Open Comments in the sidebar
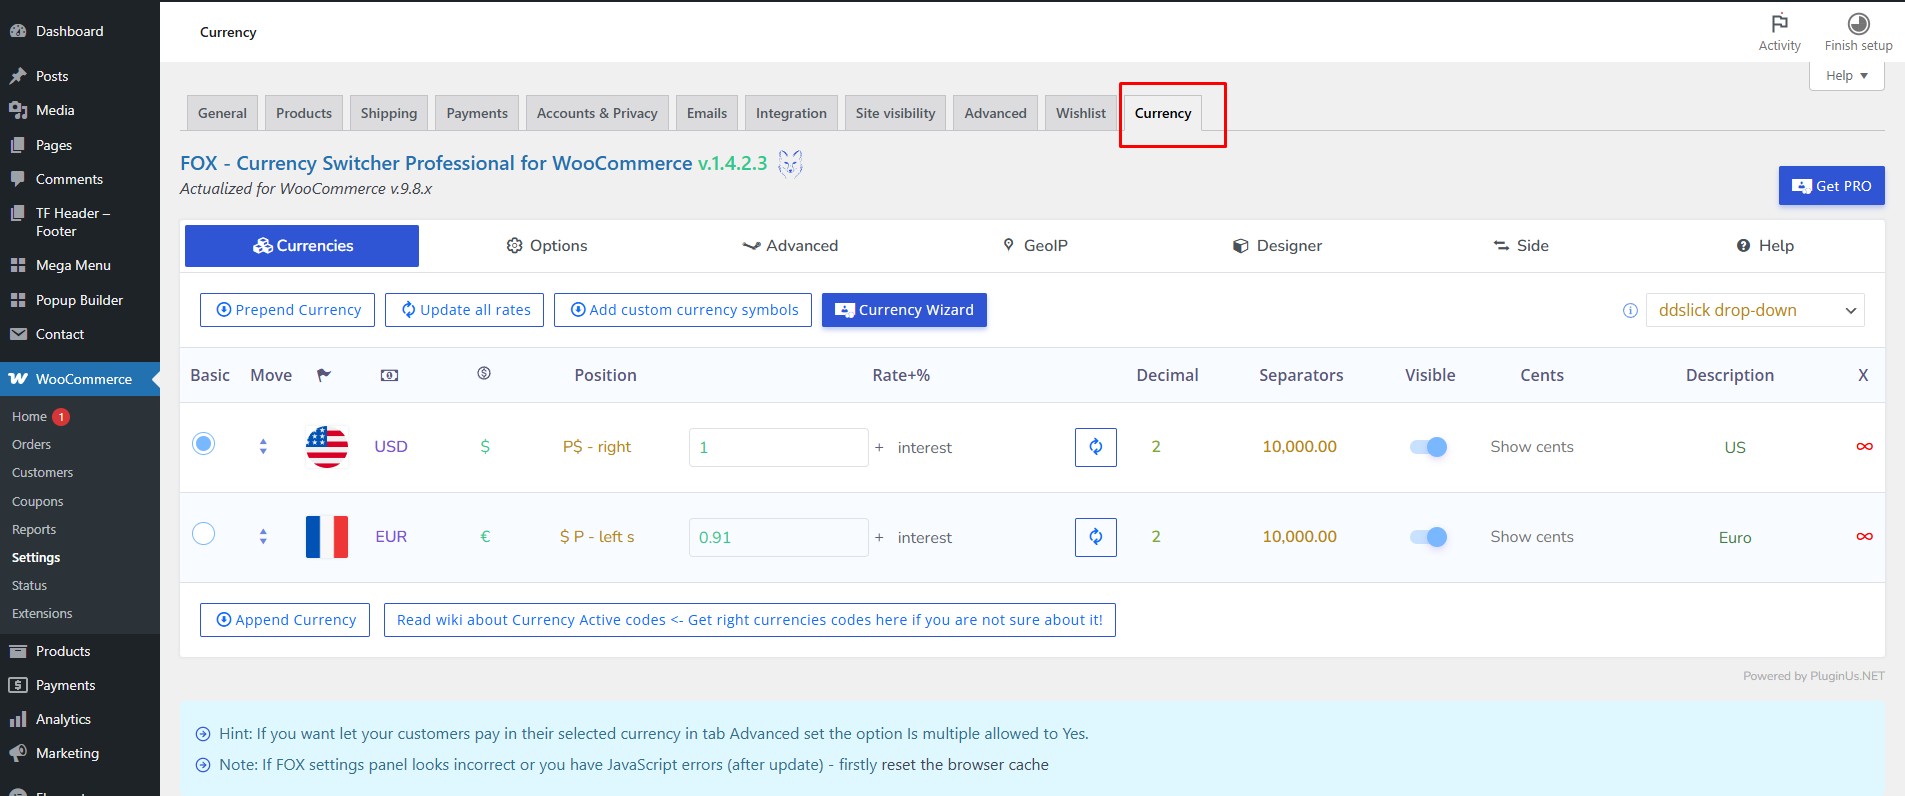 pyautogui.click(x=69, y=179)
